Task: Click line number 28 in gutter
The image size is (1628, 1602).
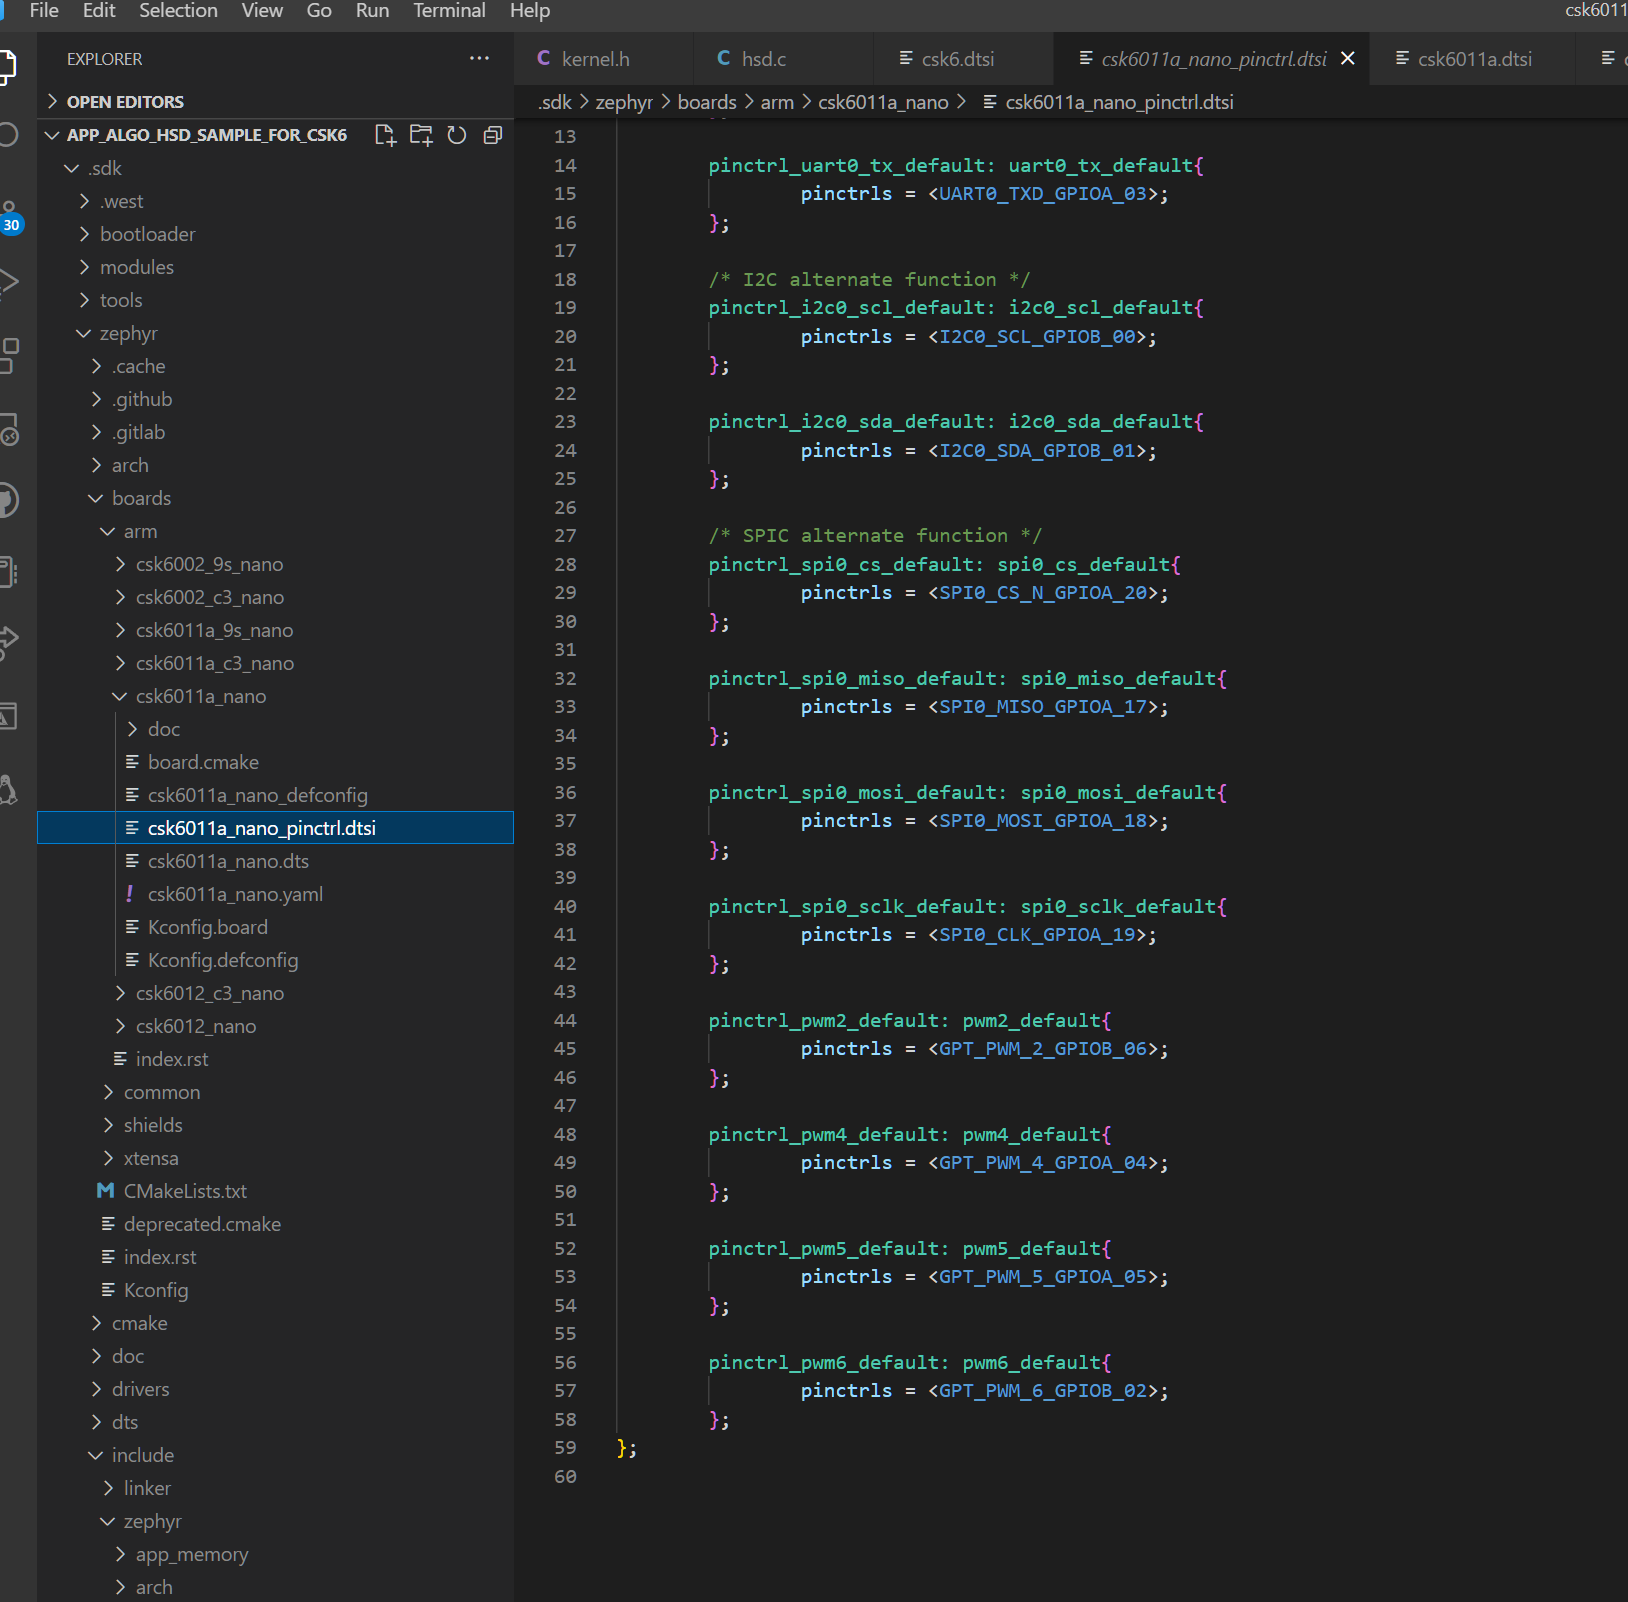Action: click(565, 564)
